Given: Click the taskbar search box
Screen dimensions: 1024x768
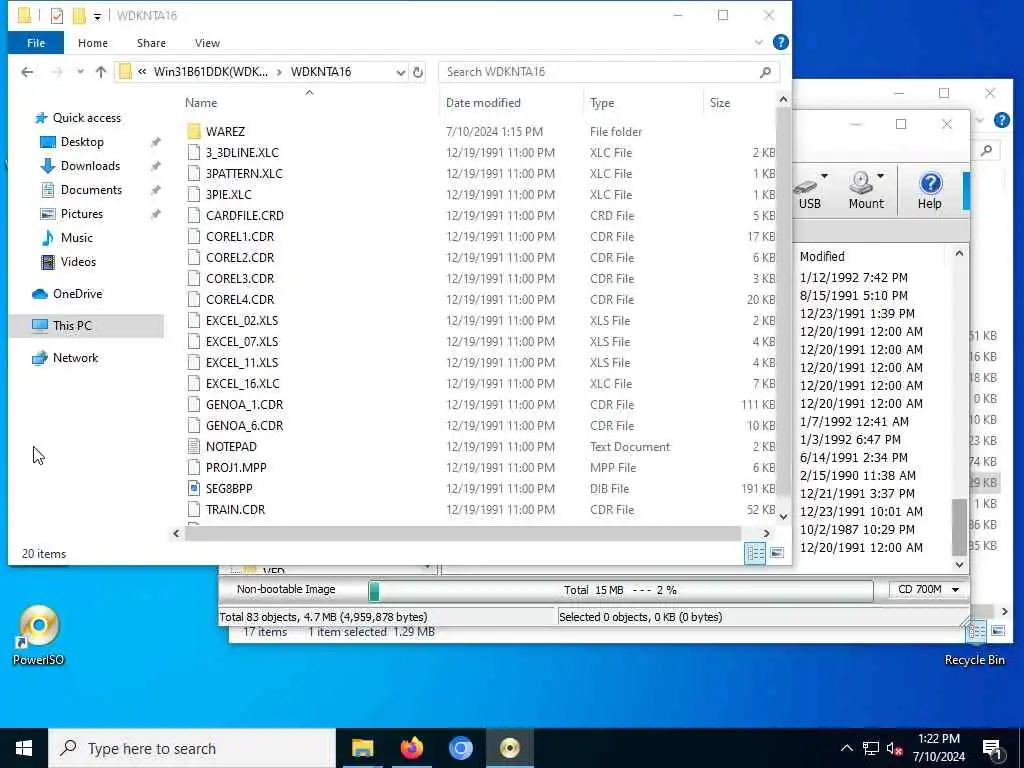Looking at the screenshot, I should (192, 748).
